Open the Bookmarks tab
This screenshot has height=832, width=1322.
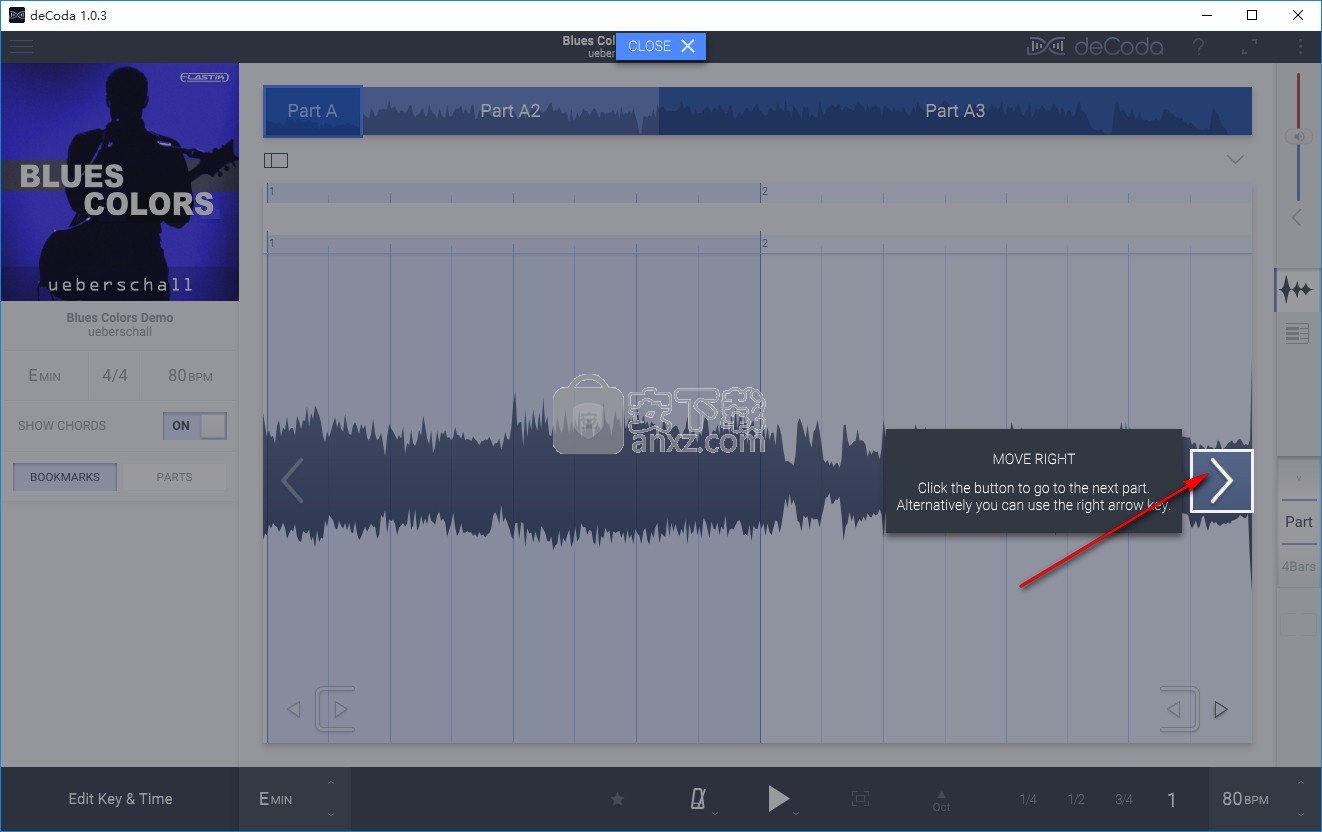(65, 477)
